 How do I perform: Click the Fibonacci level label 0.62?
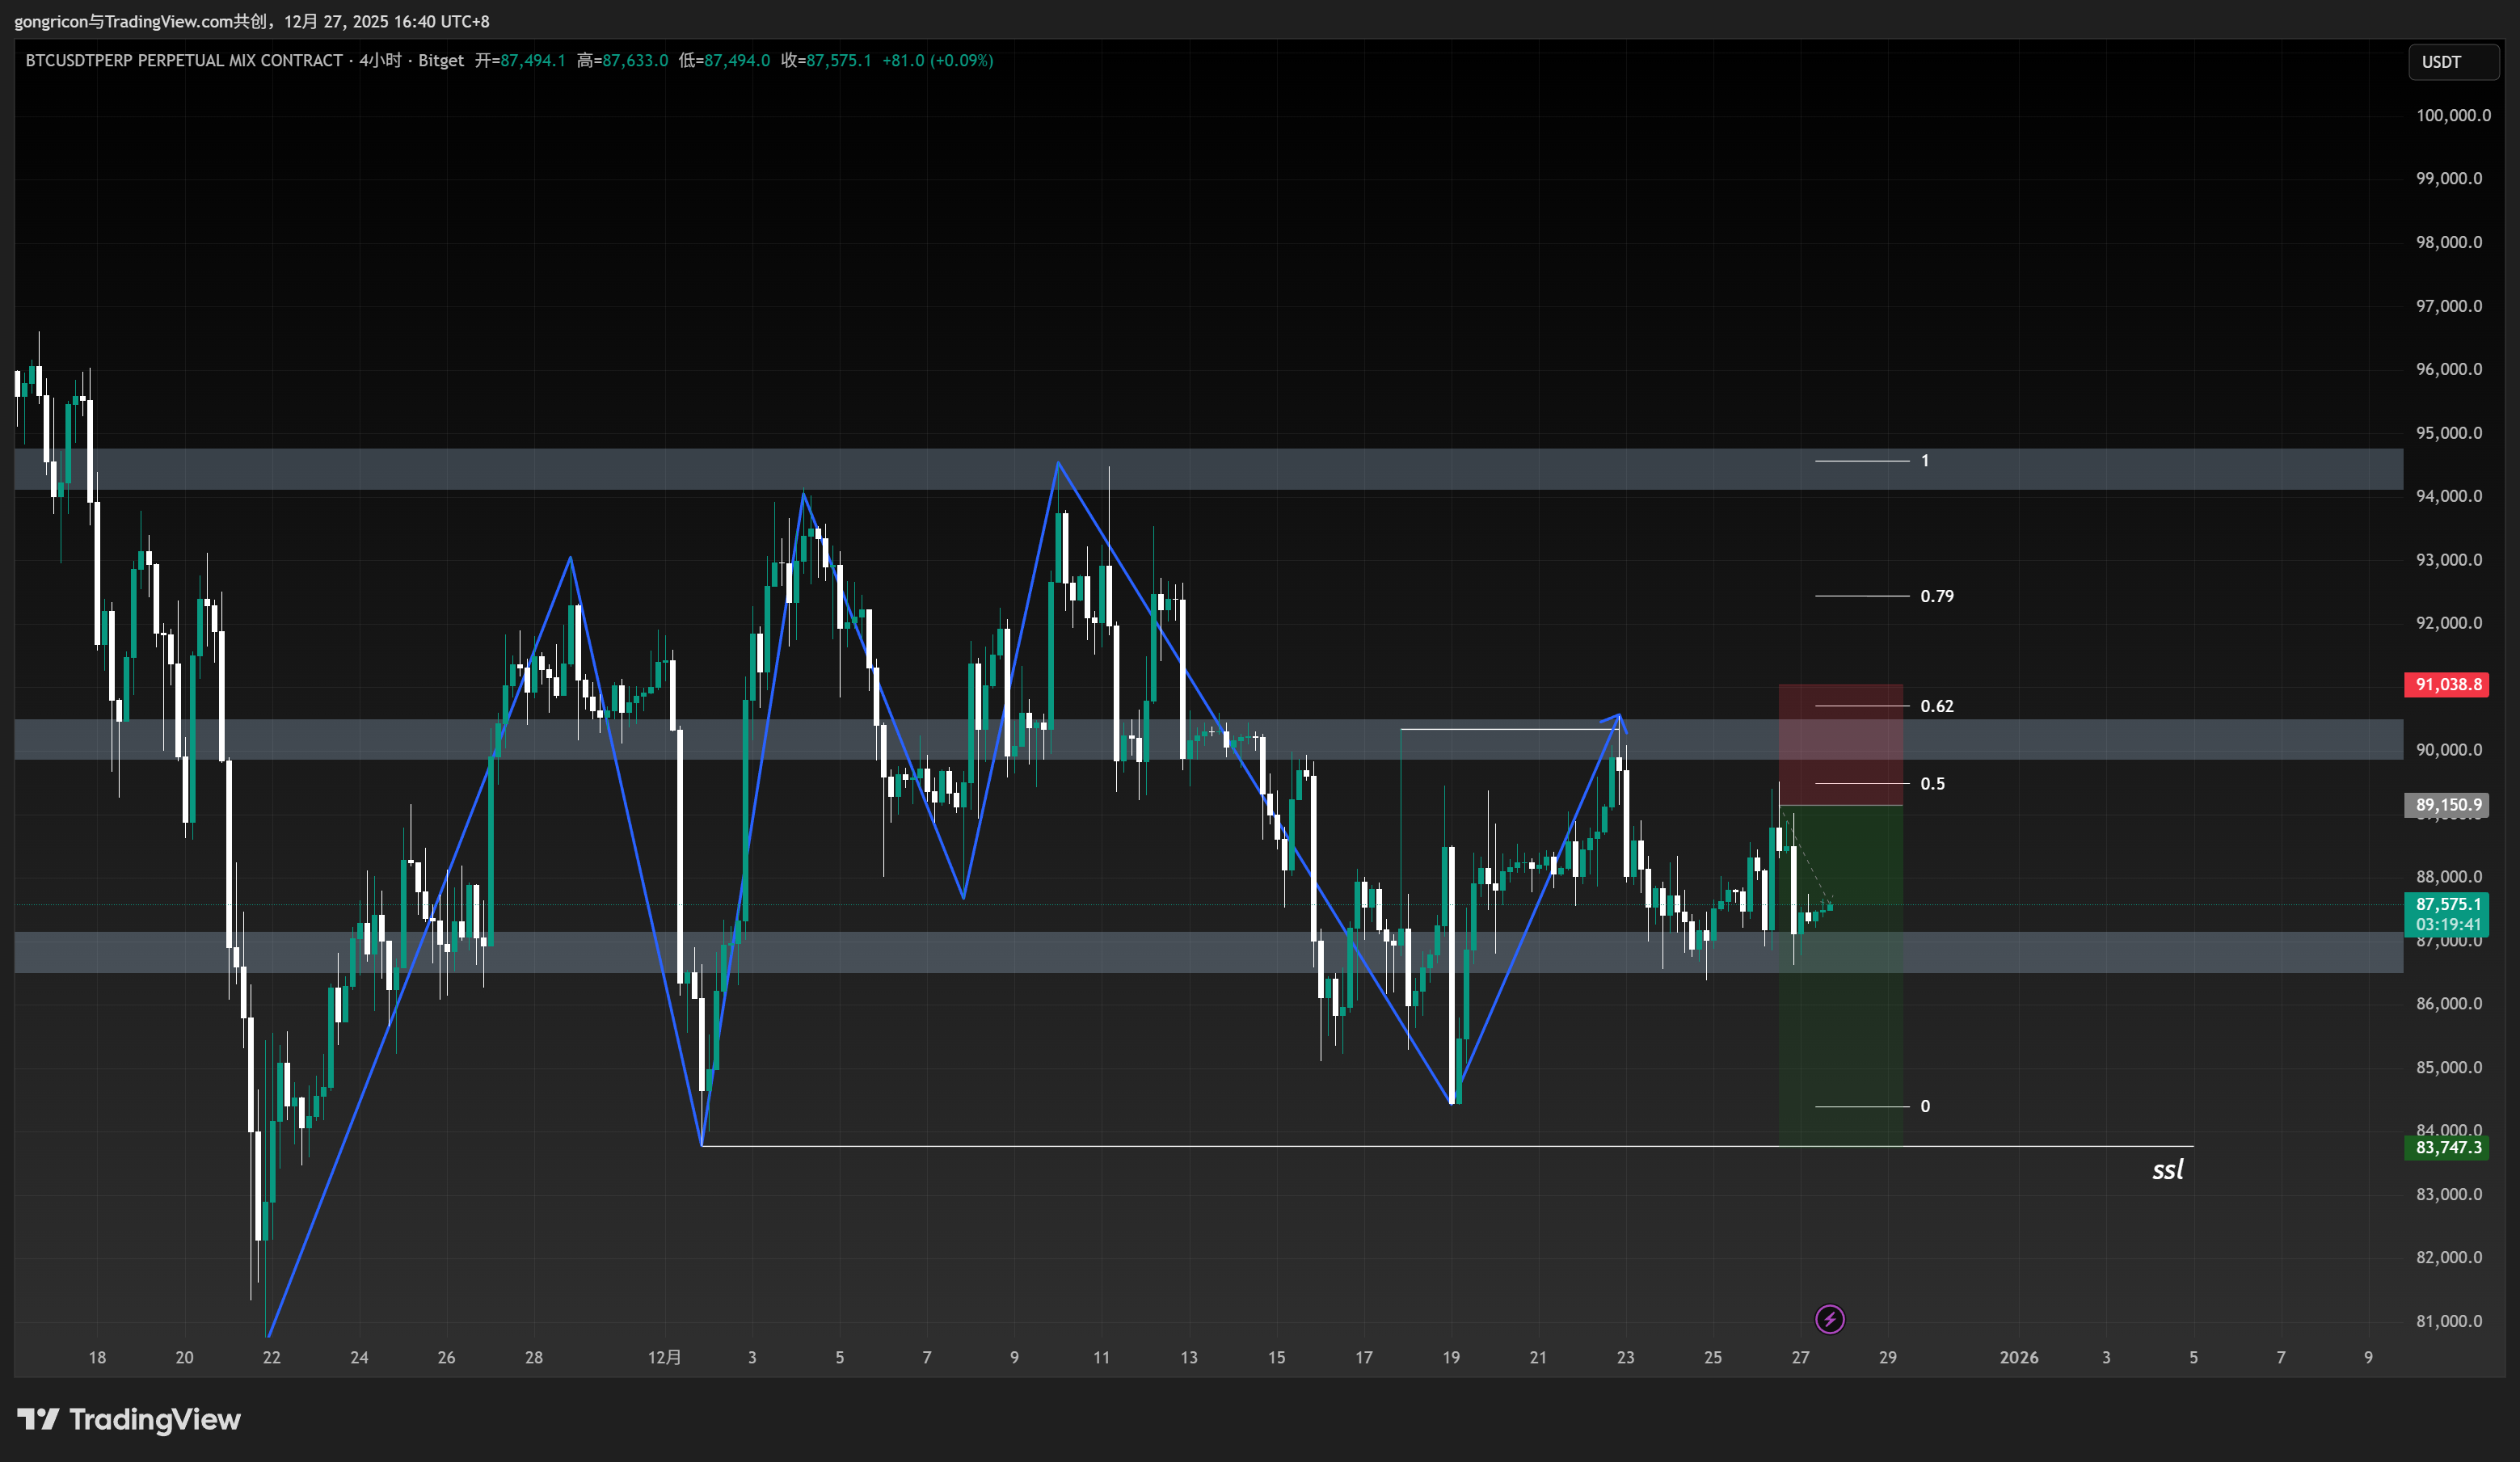click(1936, 706)
